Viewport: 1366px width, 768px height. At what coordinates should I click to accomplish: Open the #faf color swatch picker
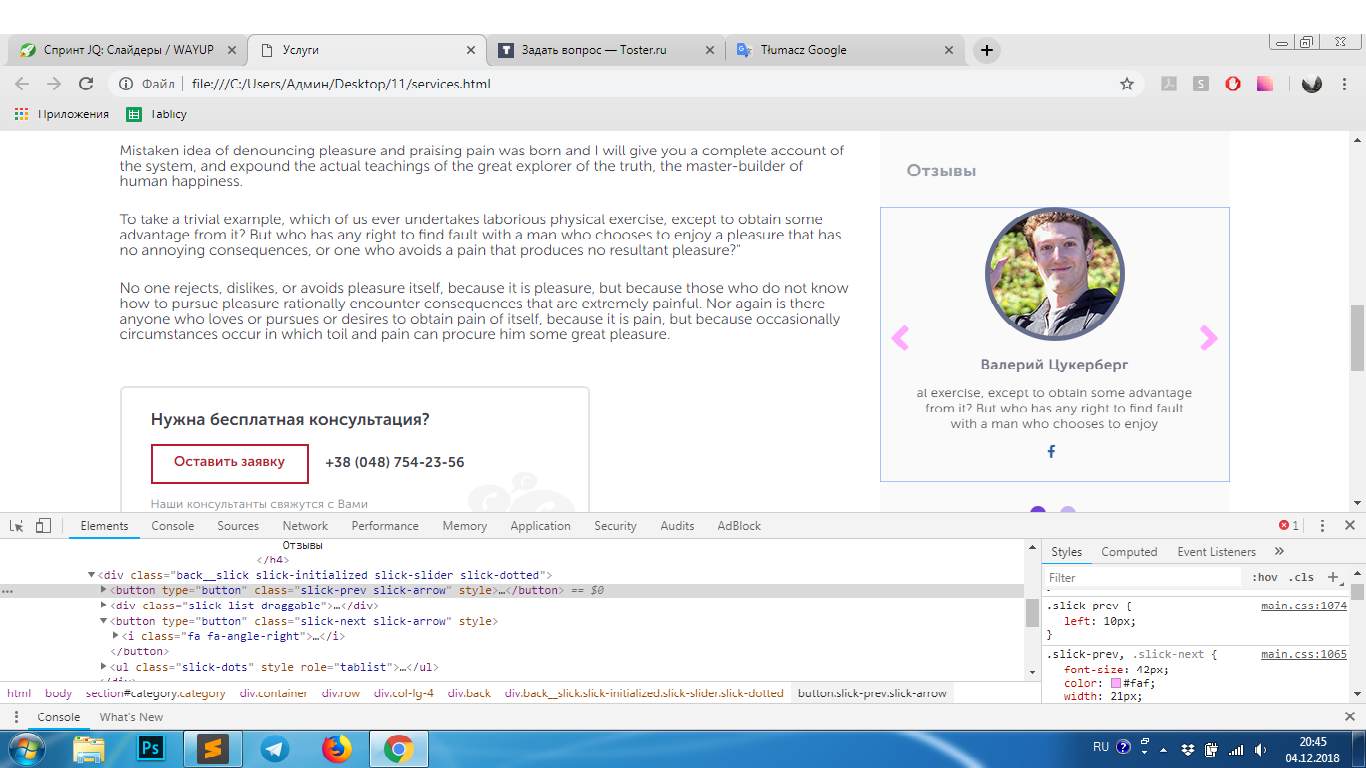pyautogui.click(x=1116, y=684)
